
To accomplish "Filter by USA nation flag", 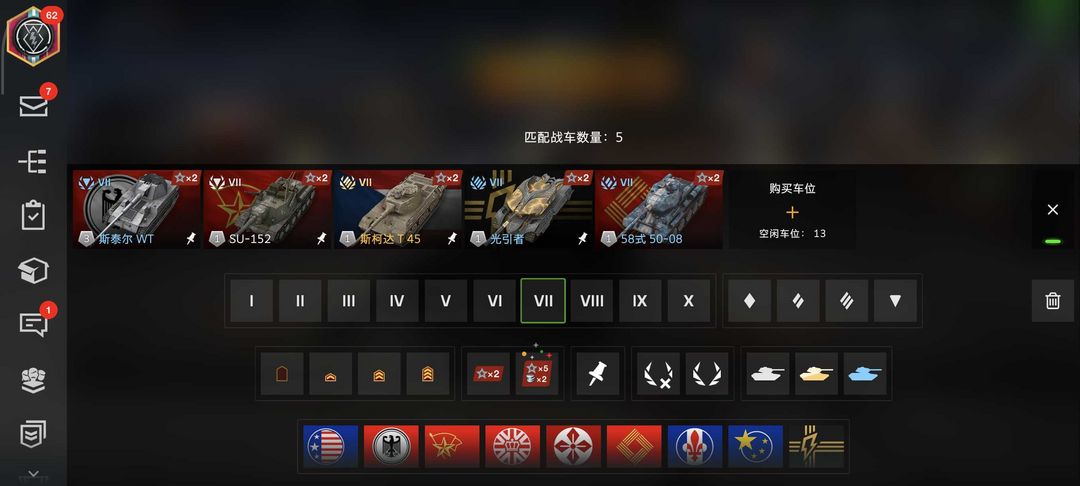I will point(331,446).
